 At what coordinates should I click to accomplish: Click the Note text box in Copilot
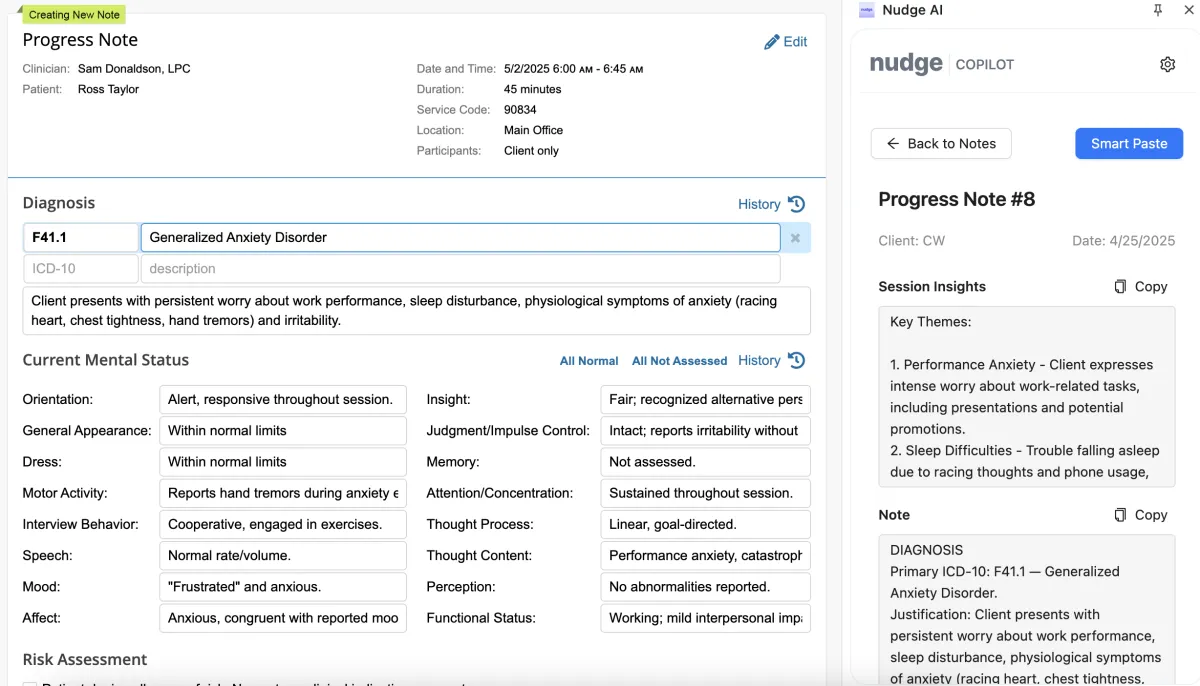point(1027,610)
